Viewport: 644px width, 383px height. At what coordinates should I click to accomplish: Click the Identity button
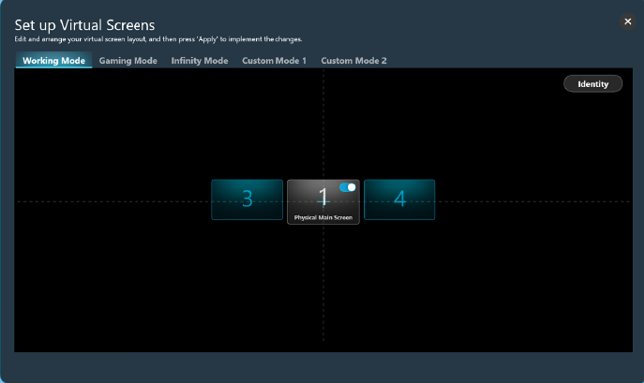pyautogui.click(x=593, y=84)
